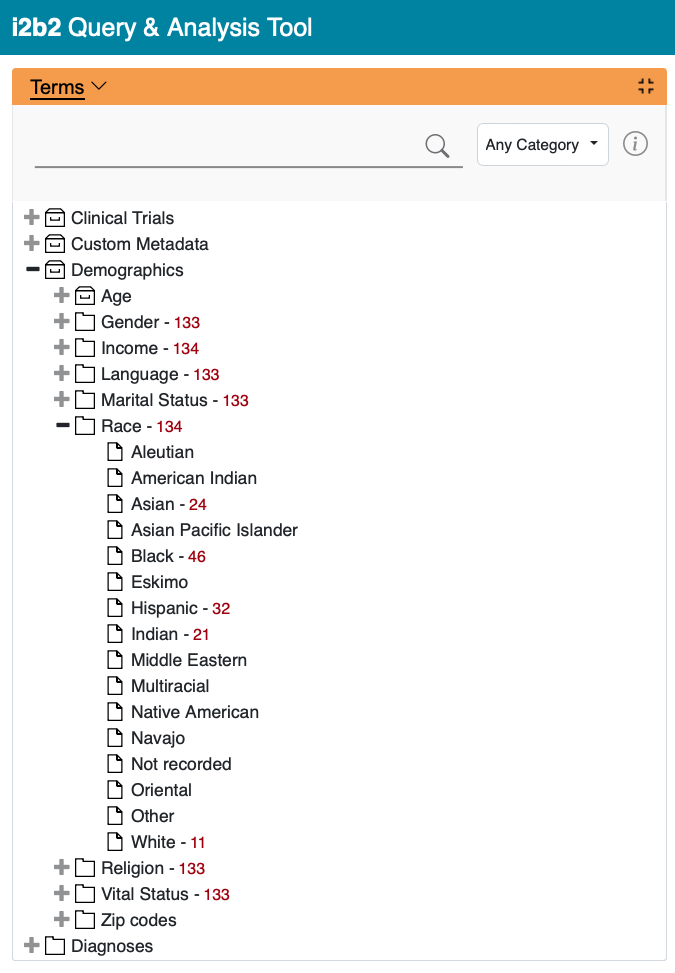The image size is (675, 973).
Task: Expand the Custom Metadata node
Action: (x=32, y=244)
